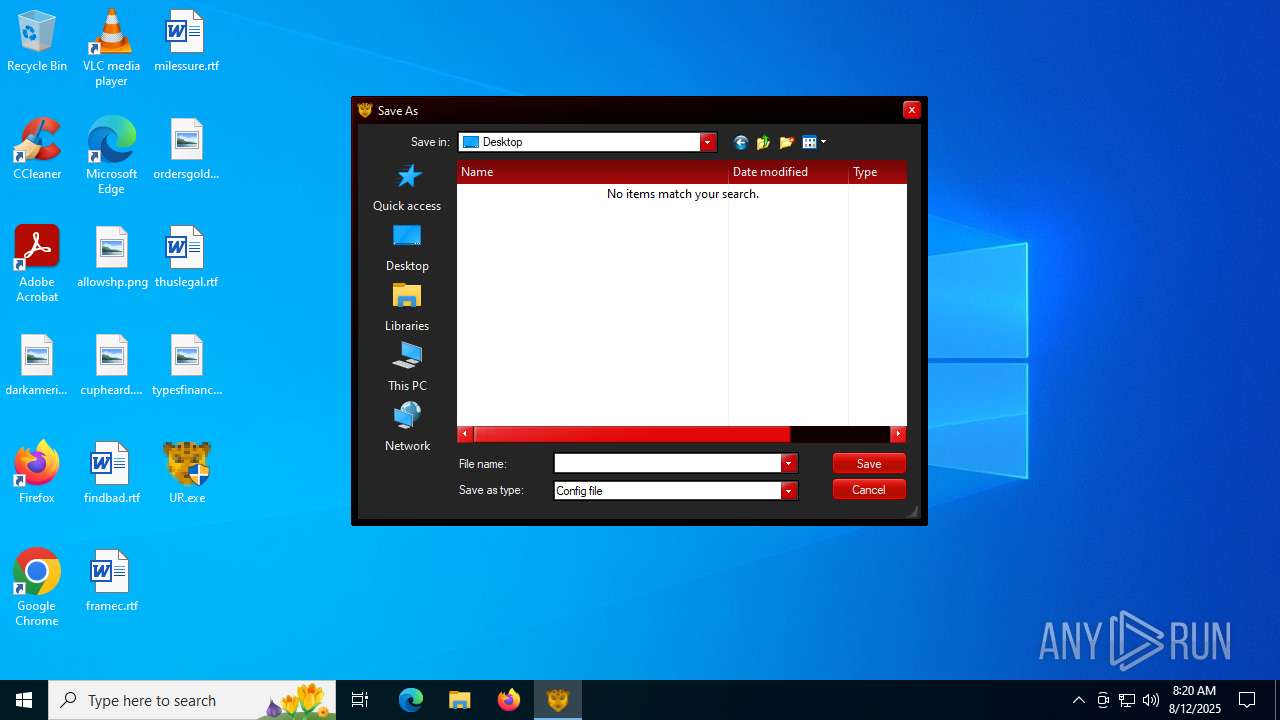1280x720 pixels.
Task: Select the cupheard image file on desktop
Action: tap(111, 366)
